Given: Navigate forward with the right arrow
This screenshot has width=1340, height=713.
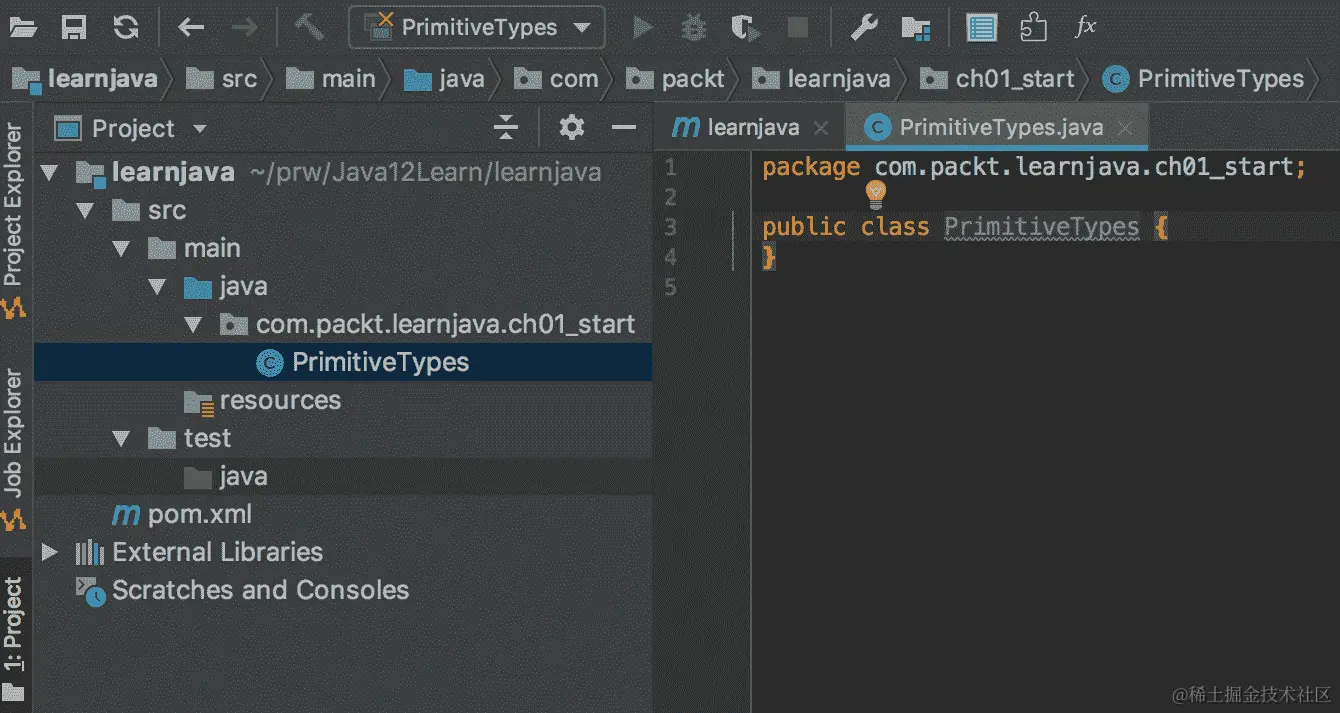Looking at the screenshot, I should coord(244,27).
